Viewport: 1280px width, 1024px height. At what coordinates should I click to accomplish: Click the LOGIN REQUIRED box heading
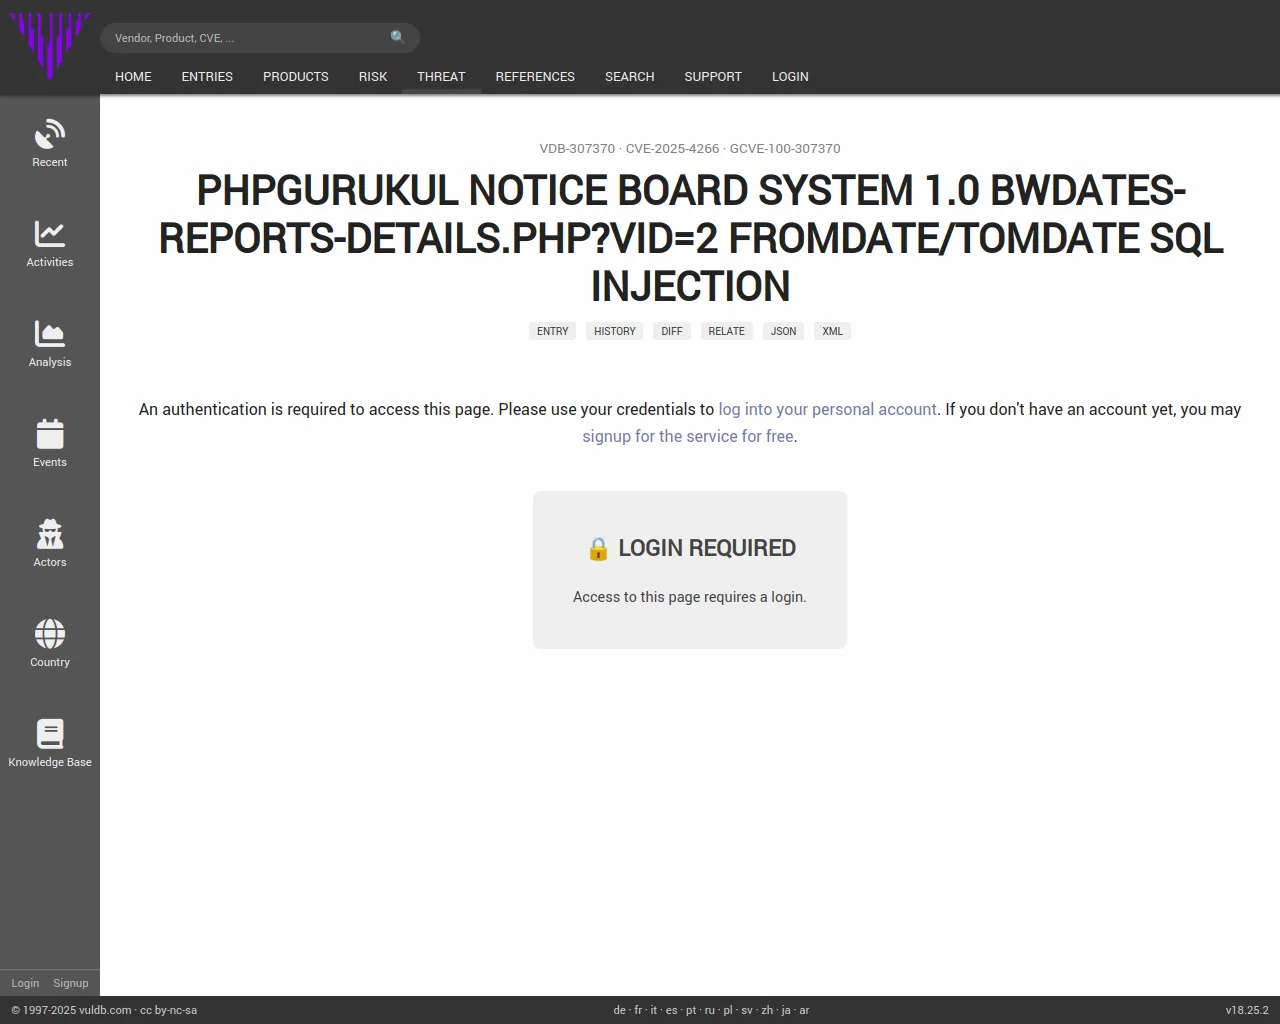click(707, 548)
